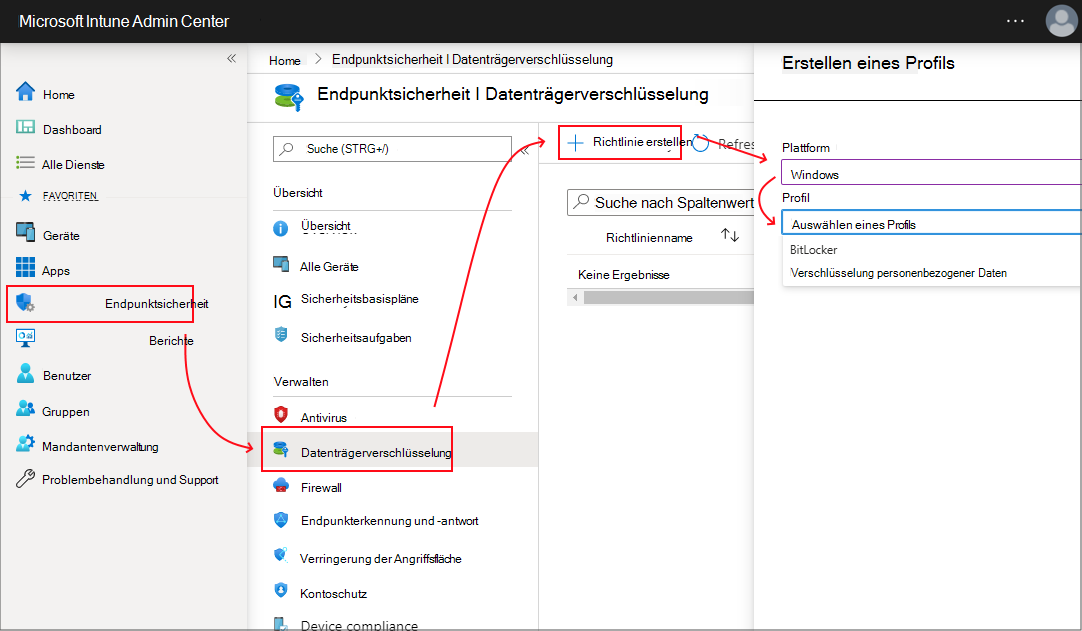Open Berichte menu item
The width and height of the screenshot is (1082, 631).
click(x=171, y=340)
